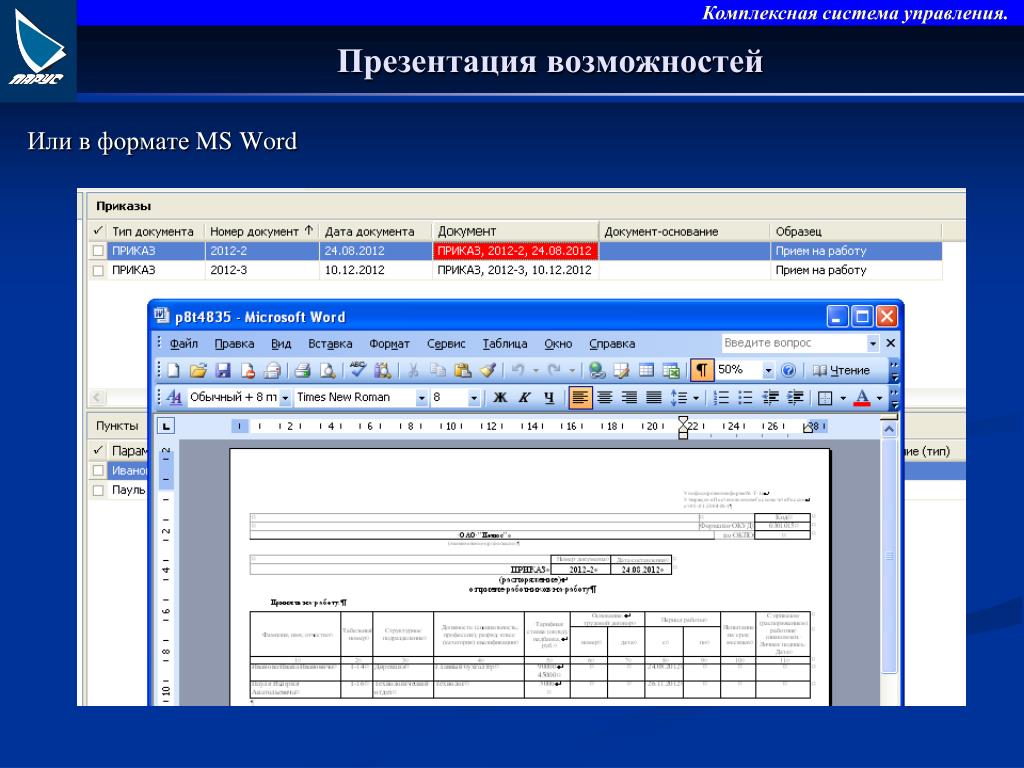Click the Open folder icon in Word

pos(198,371)
